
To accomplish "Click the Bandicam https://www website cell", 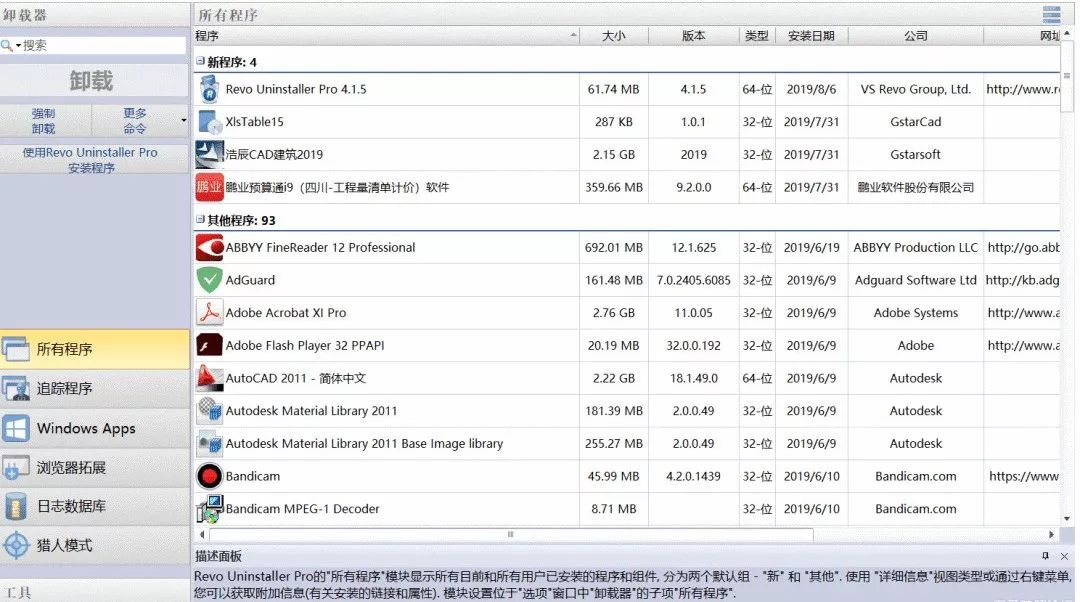I will [1024, 476].
